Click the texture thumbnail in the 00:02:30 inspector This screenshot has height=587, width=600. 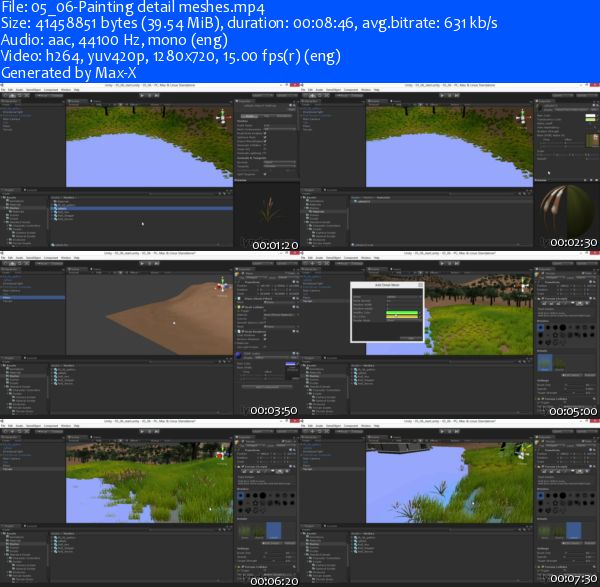point(593,140)
